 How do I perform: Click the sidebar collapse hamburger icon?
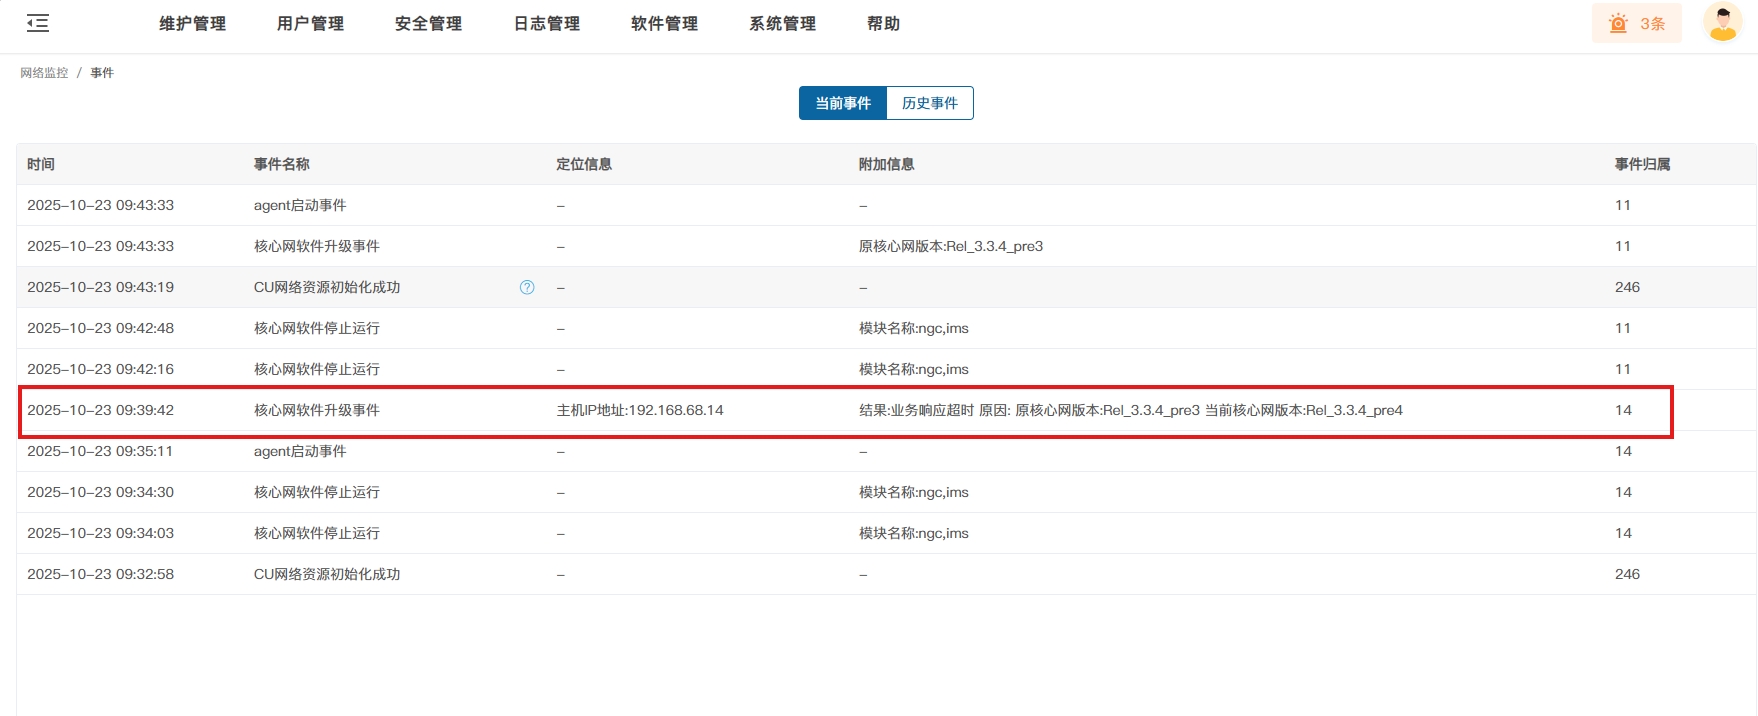click(x=38, y=23)
